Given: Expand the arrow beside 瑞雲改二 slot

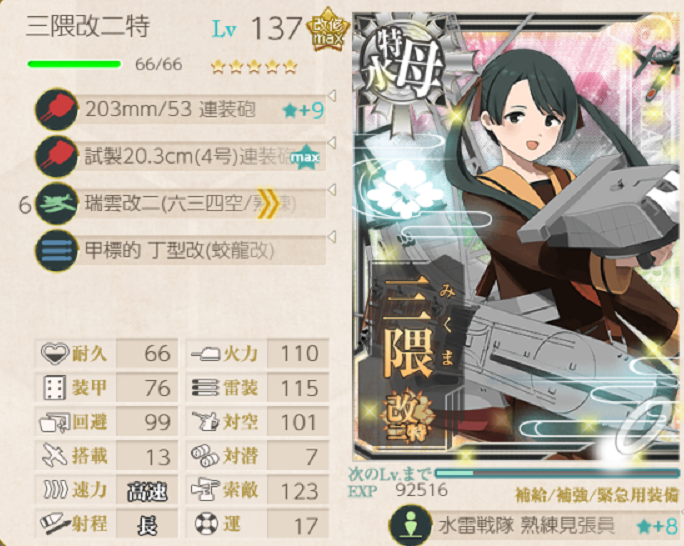Looking at the screenshot, I should [x=332, y=190].
